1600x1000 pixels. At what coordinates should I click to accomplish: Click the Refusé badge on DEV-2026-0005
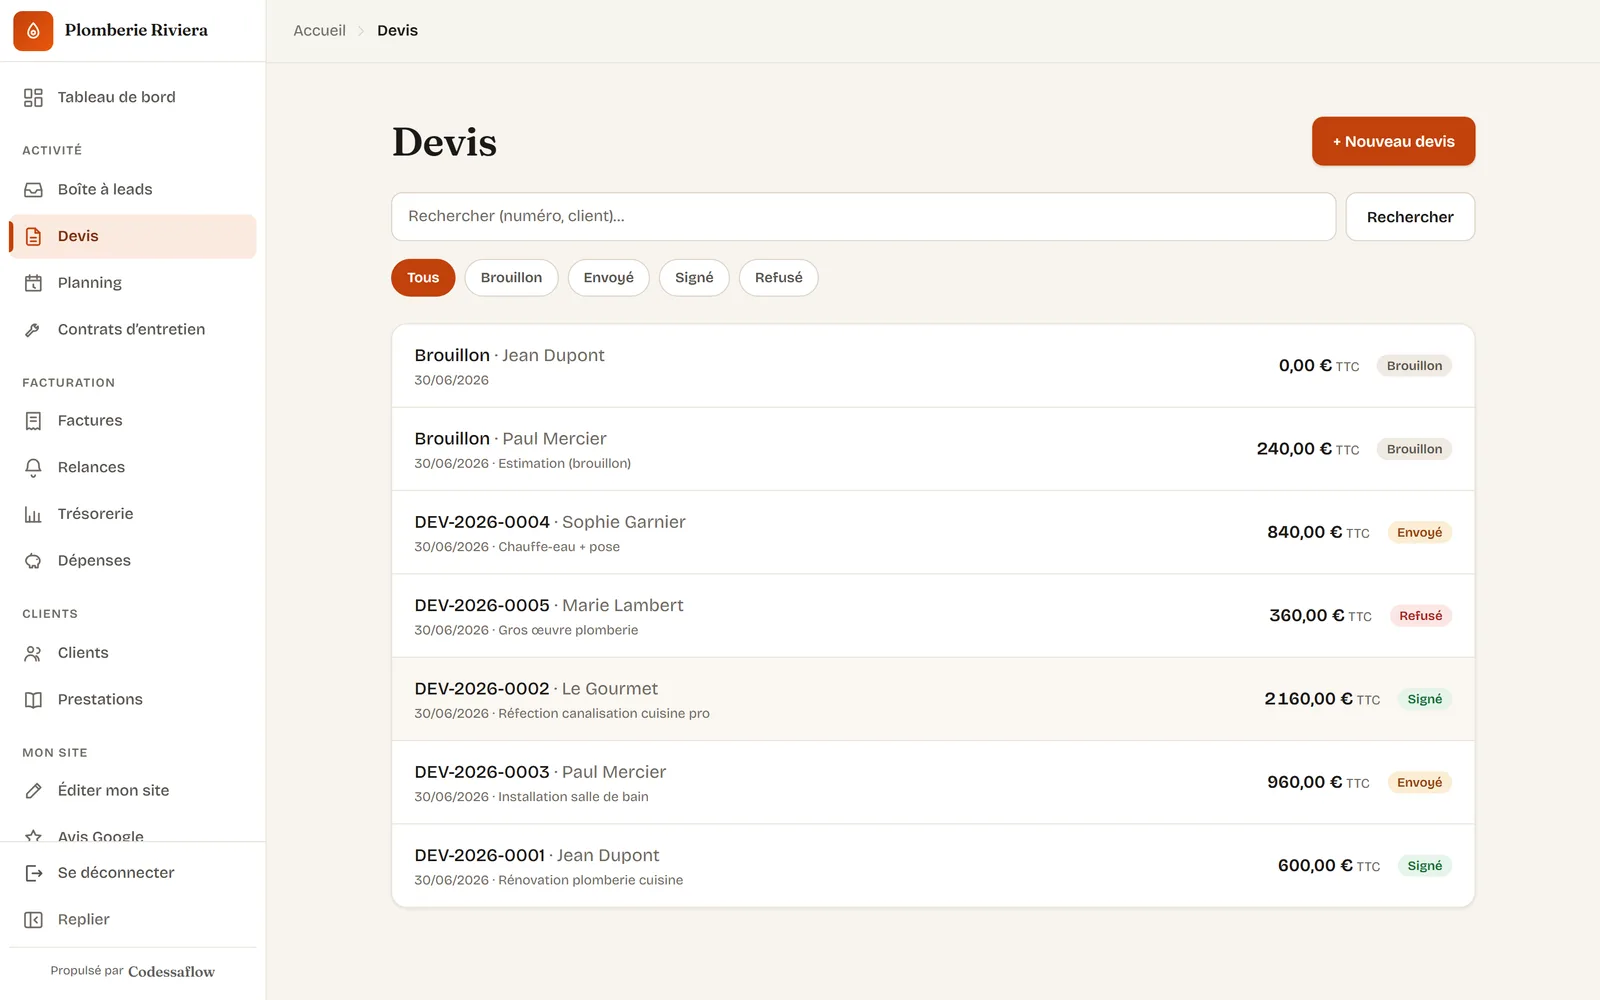(1420, 616)
